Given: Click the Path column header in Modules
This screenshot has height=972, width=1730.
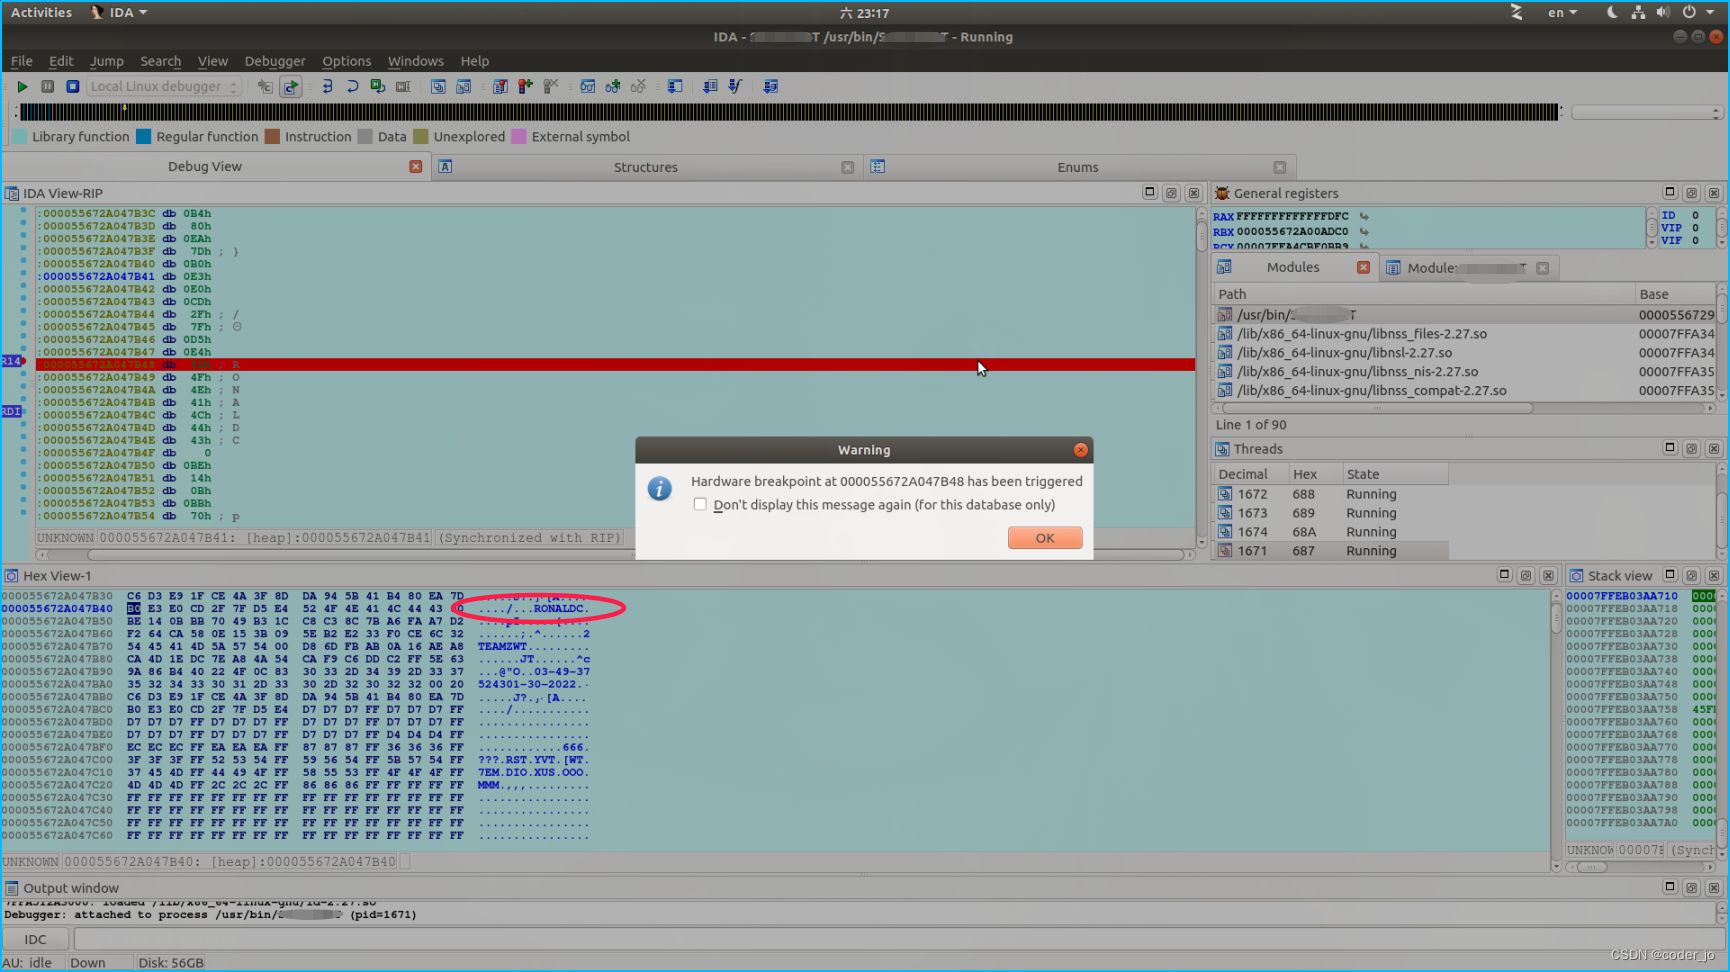Looking at the screenshot, I should pos(1423,294).
